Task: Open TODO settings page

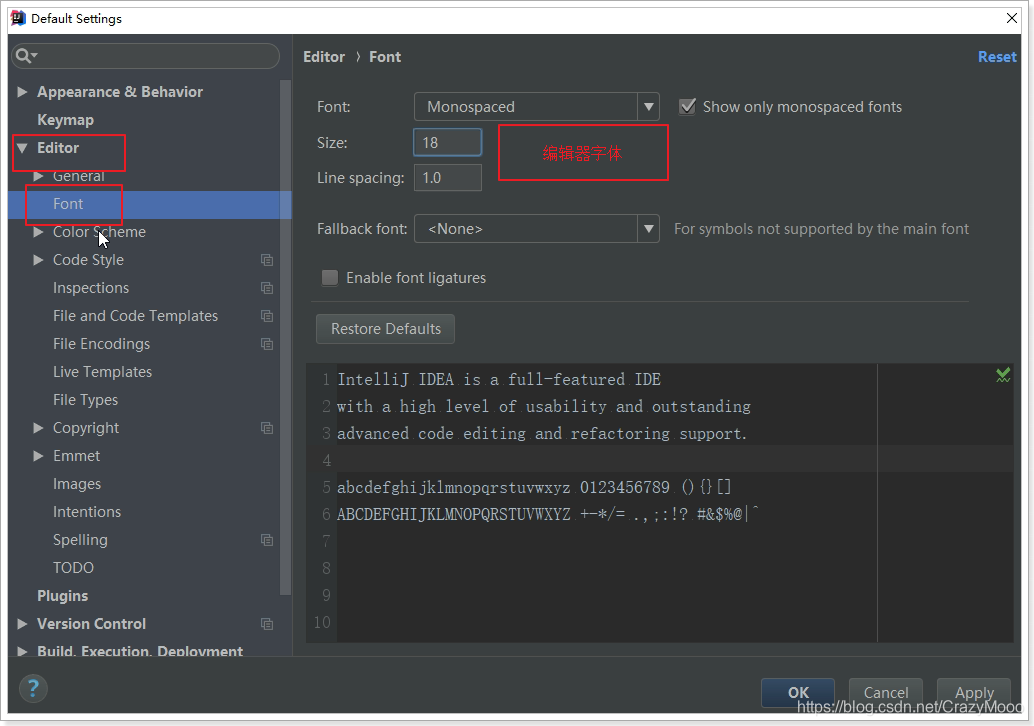Action: coord(73,568)
